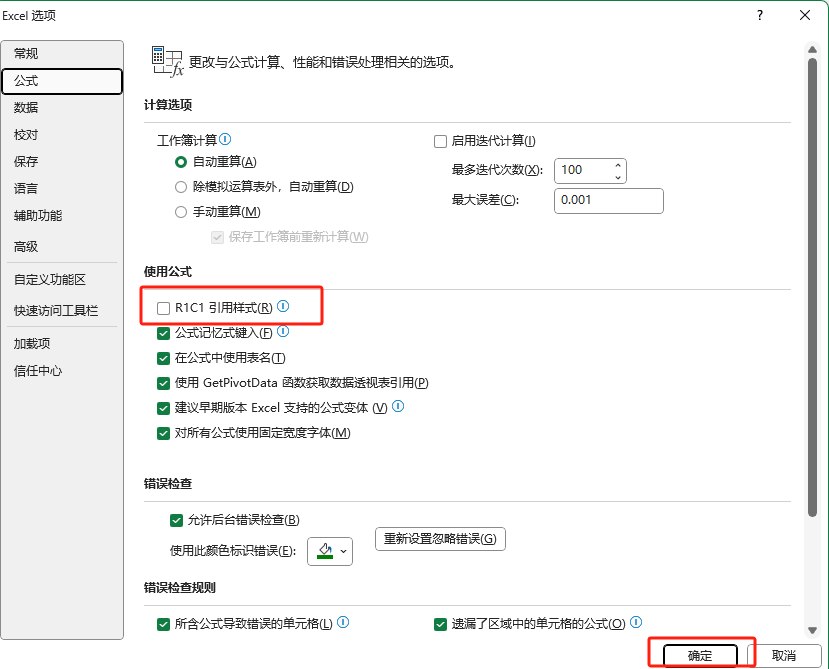Open the 校对 options category
This screenshot has width=829, height=669.
[x=62, y=135]
